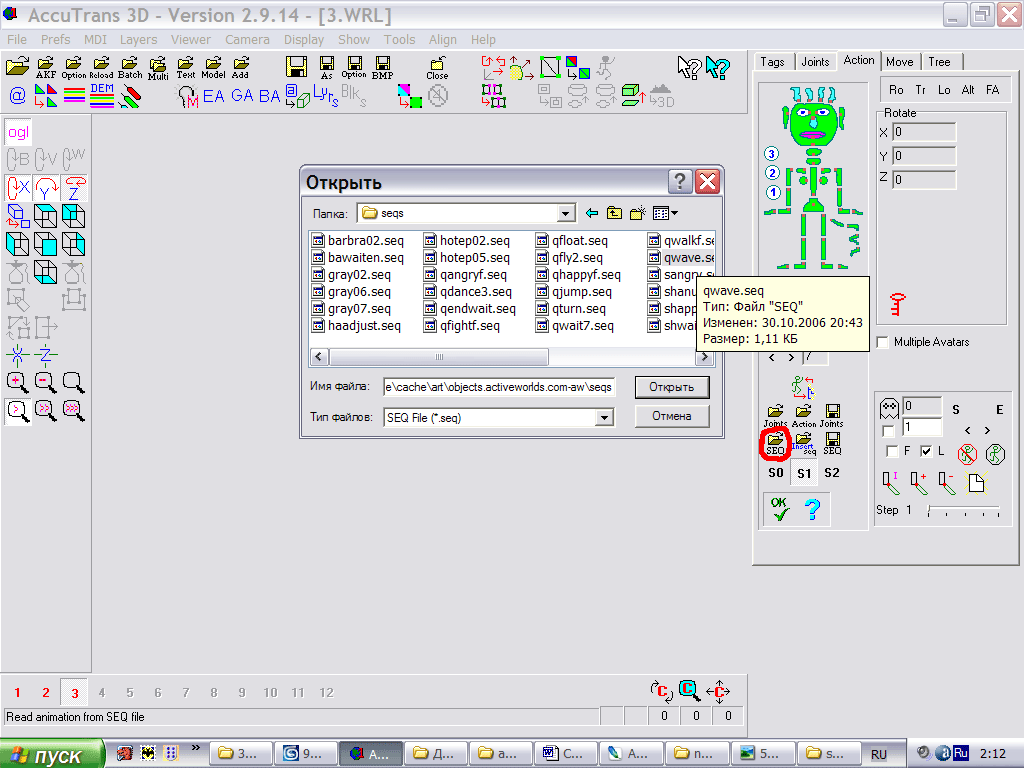Click the open SEQ file icon
Image resolution: width=1024 pixels, height=768 pixels.
pos(775,443)
